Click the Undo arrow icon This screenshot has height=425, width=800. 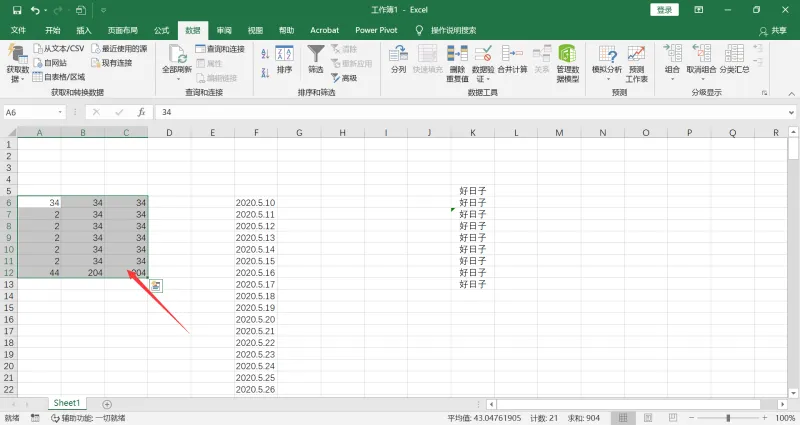[x=34, y=10]
